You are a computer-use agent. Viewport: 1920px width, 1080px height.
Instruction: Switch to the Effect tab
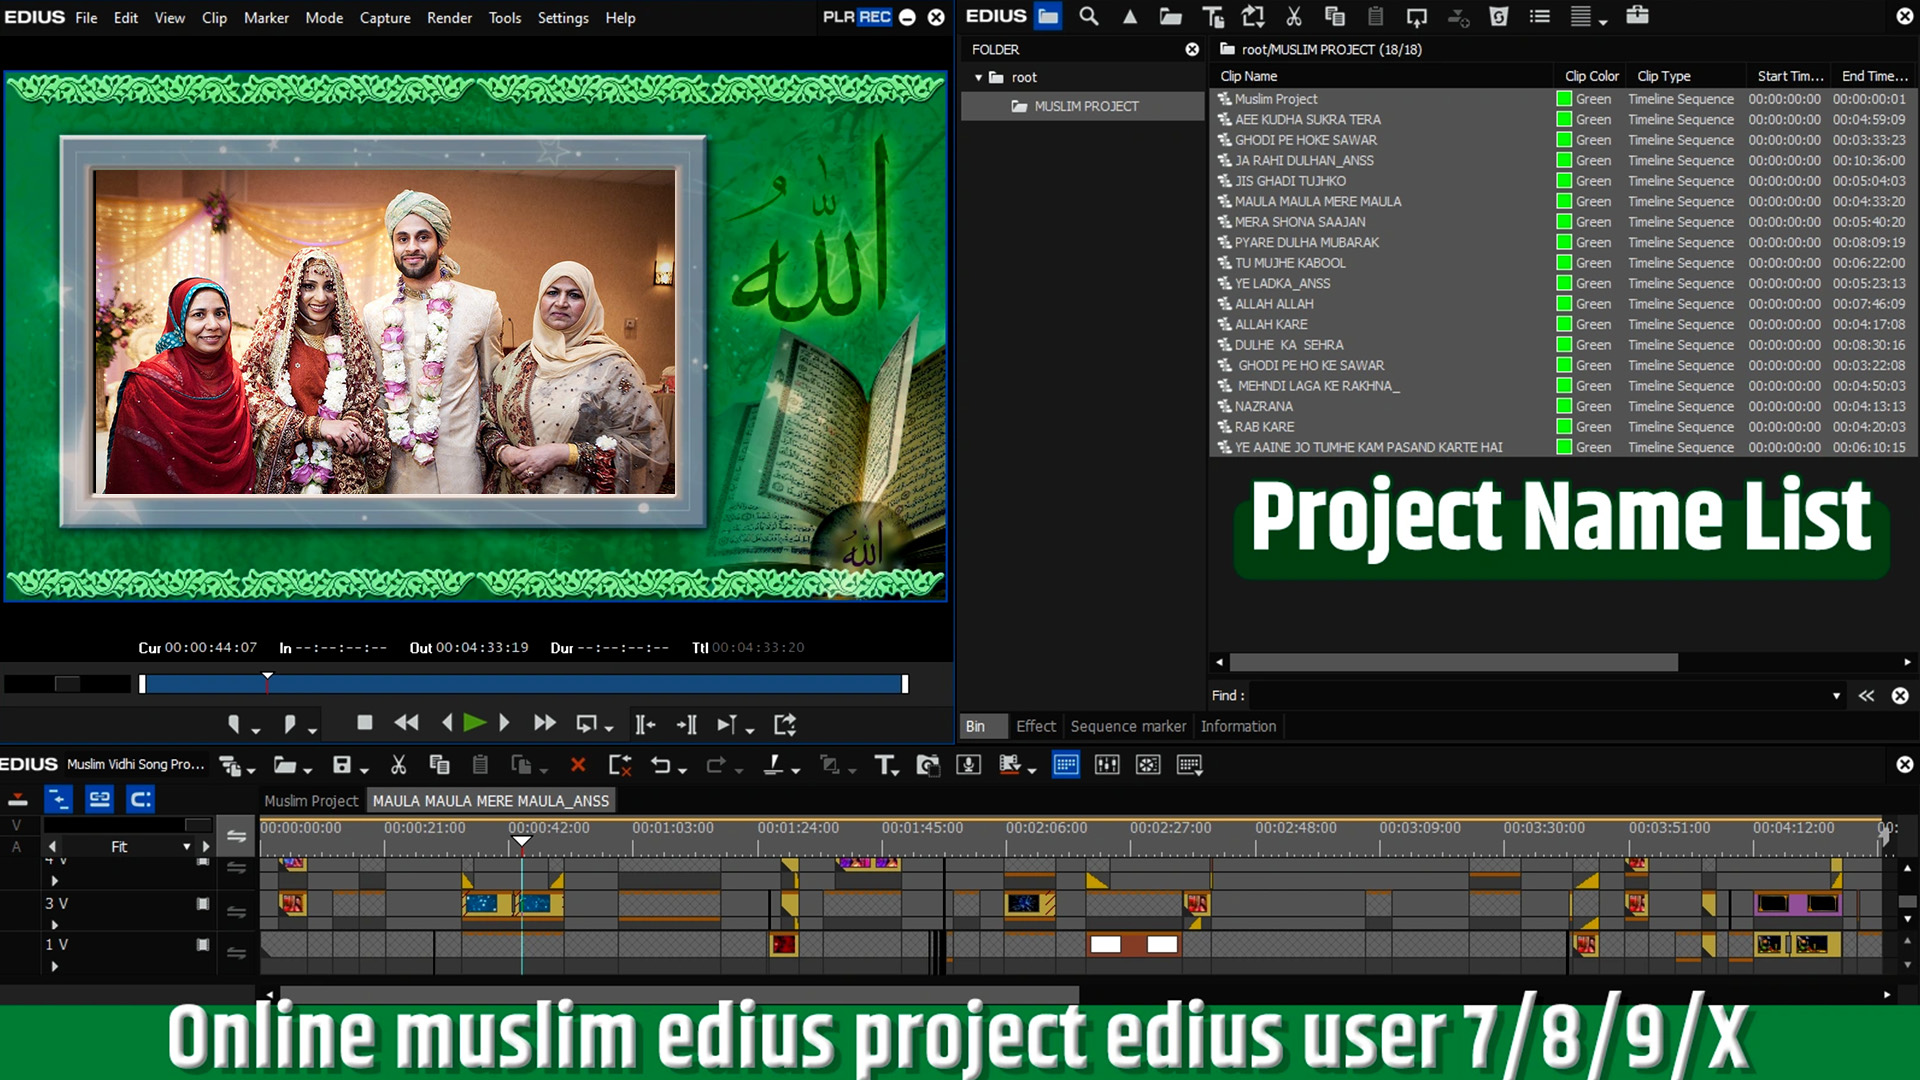(x=1035, y=726)
